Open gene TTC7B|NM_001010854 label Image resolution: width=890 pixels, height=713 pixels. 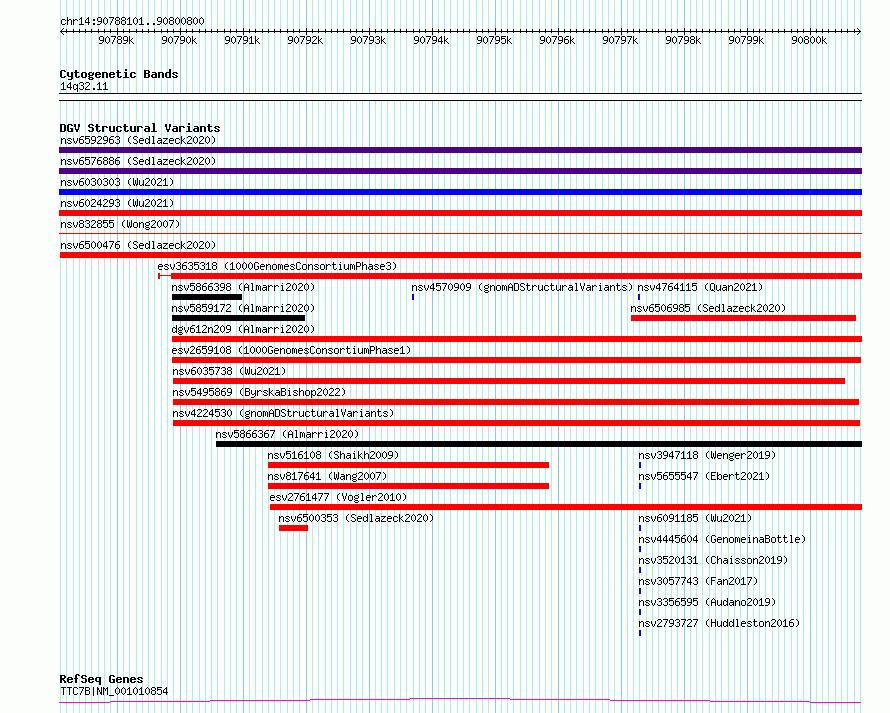point(114,691)
